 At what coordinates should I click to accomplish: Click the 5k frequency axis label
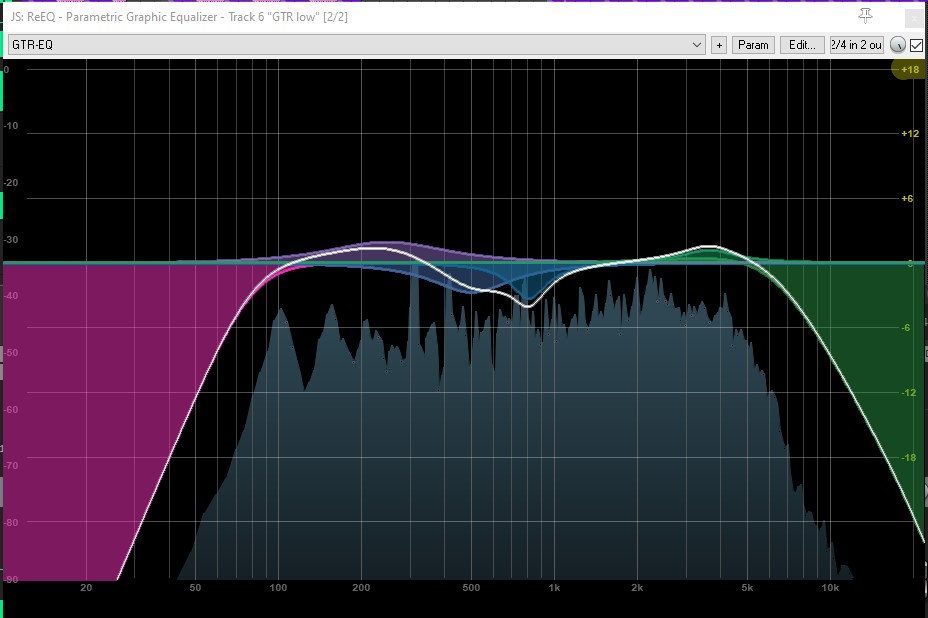(747, 587)
